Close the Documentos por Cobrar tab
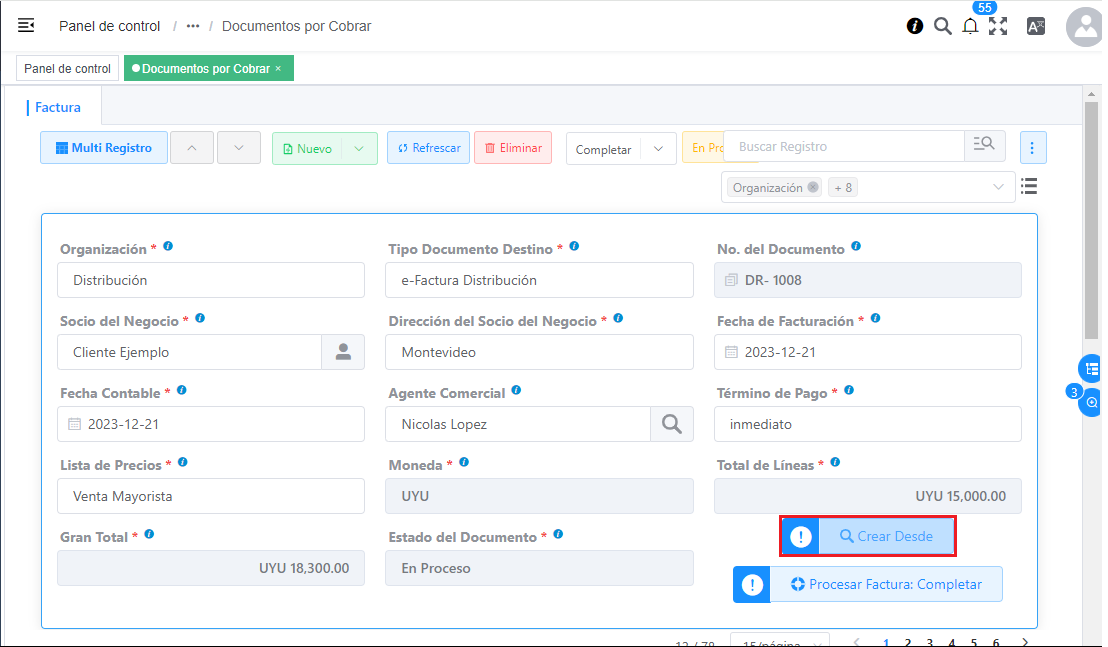The image size is (1108, 647). (278, 69)
